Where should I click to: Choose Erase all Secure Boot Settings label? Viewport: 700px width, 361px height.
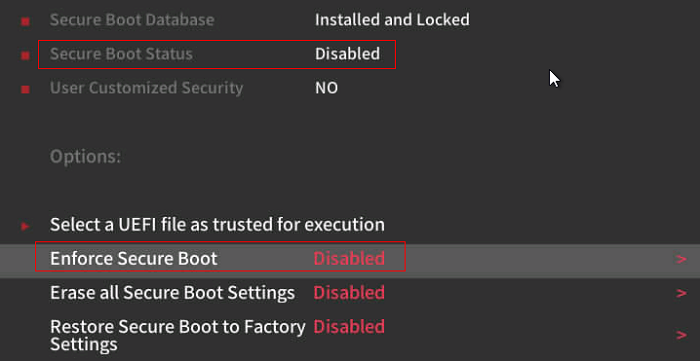pos(172,292)
